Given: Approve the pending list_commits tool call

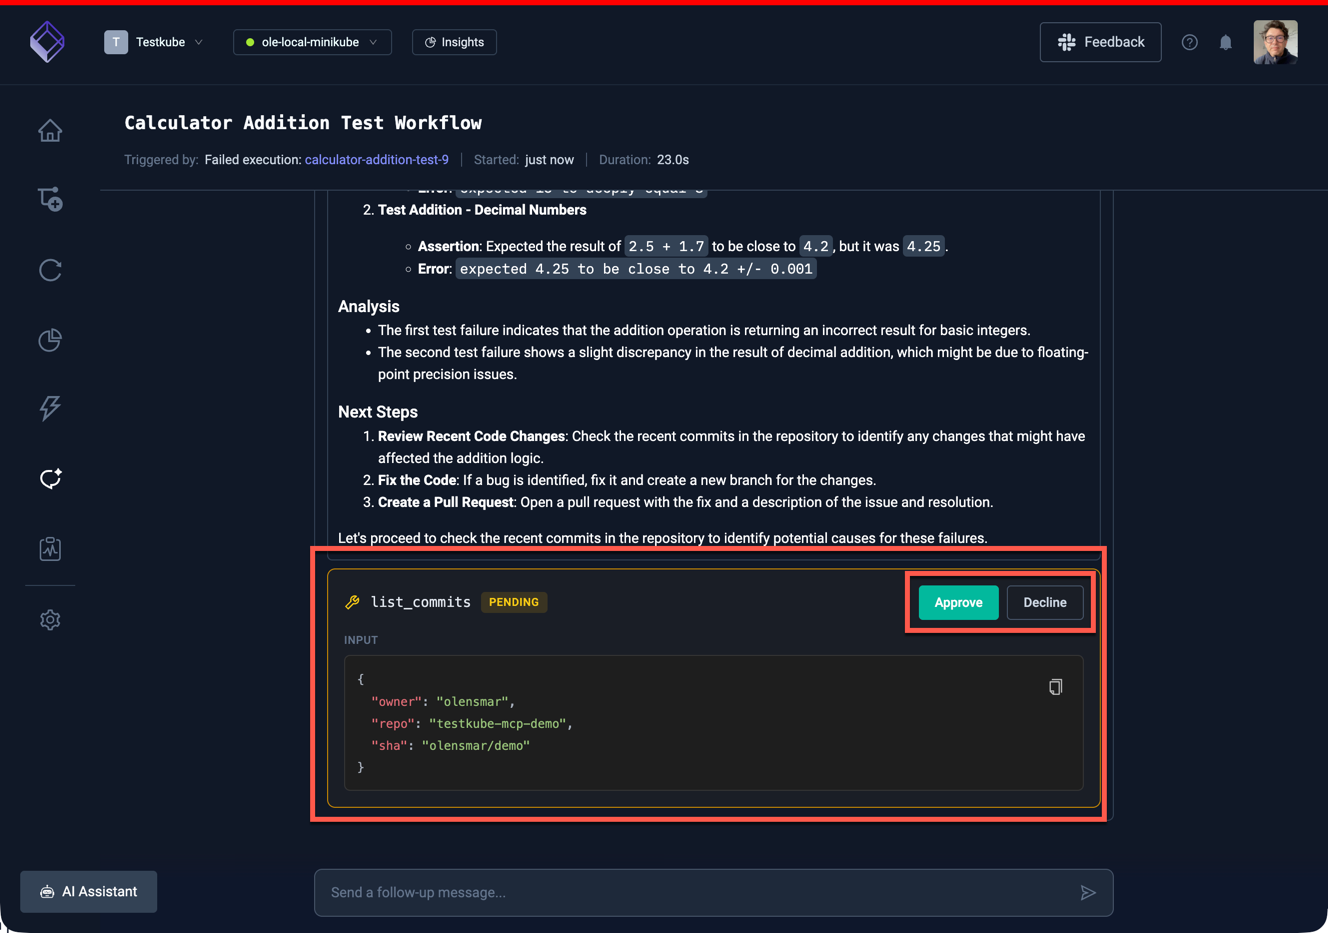Looking at the screenshot, I should [x=957, y=602].
